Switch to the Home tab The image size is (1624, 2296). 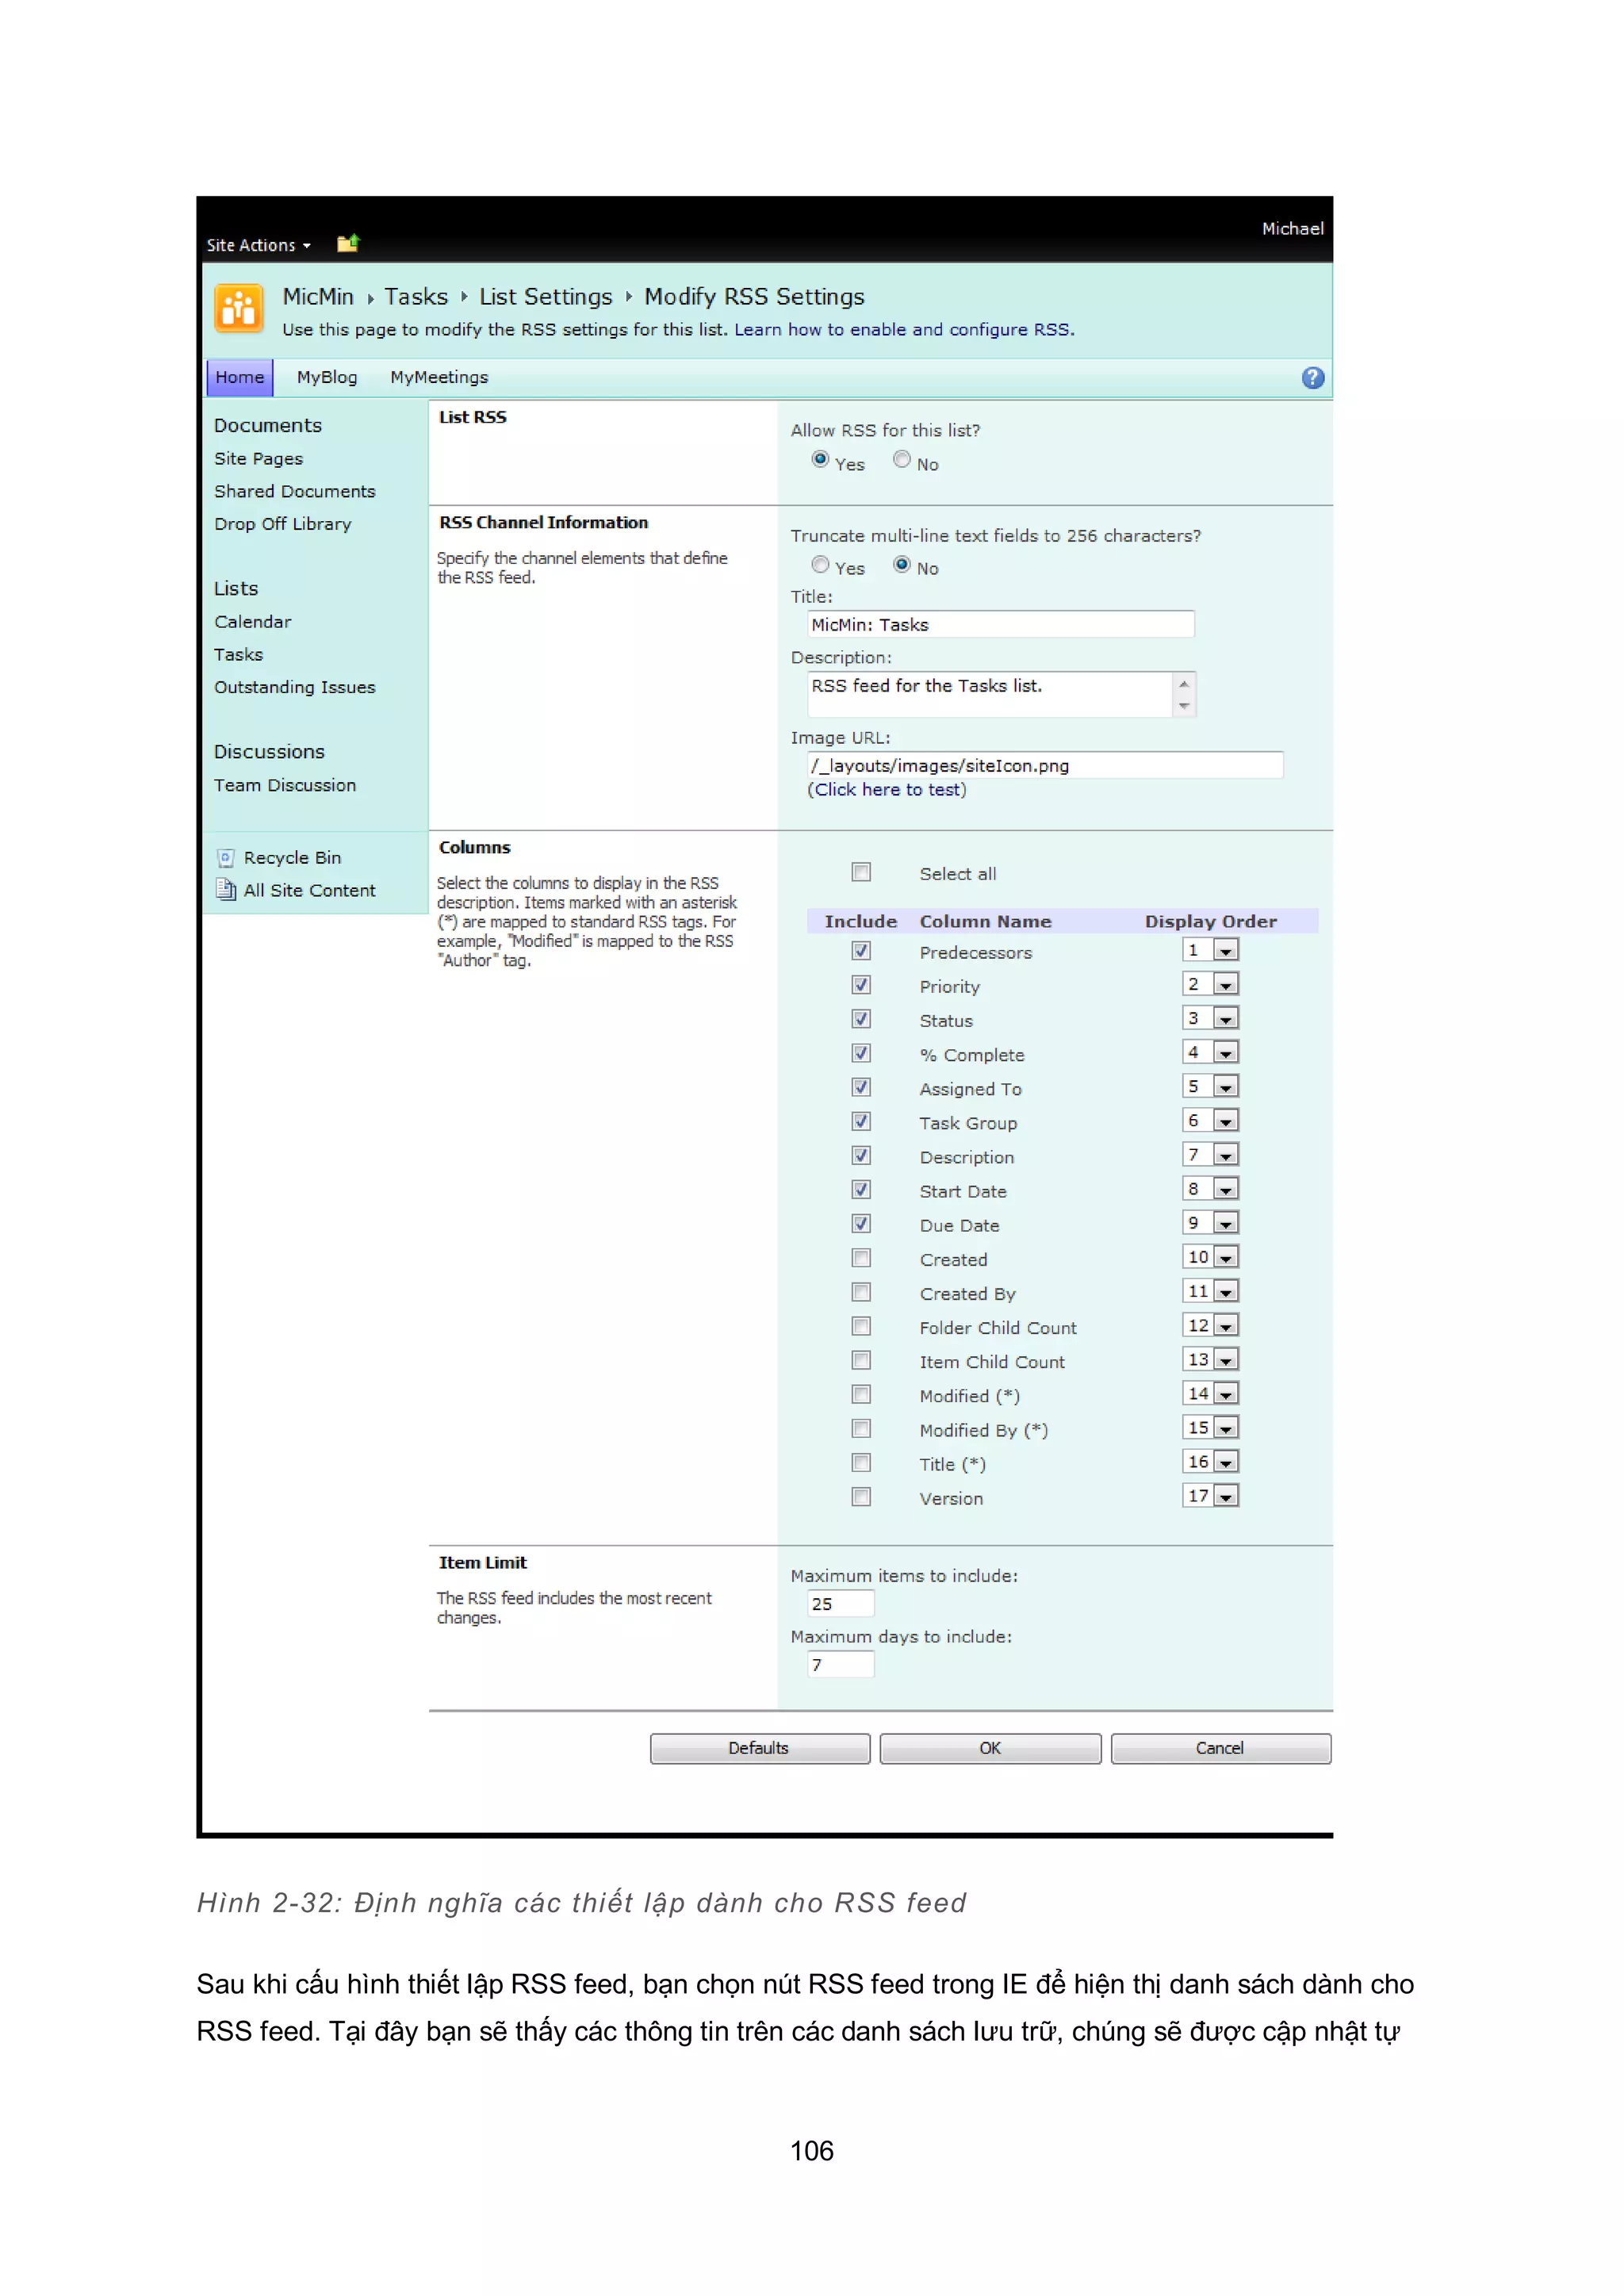pyautogui.click(x=240, y=377)
